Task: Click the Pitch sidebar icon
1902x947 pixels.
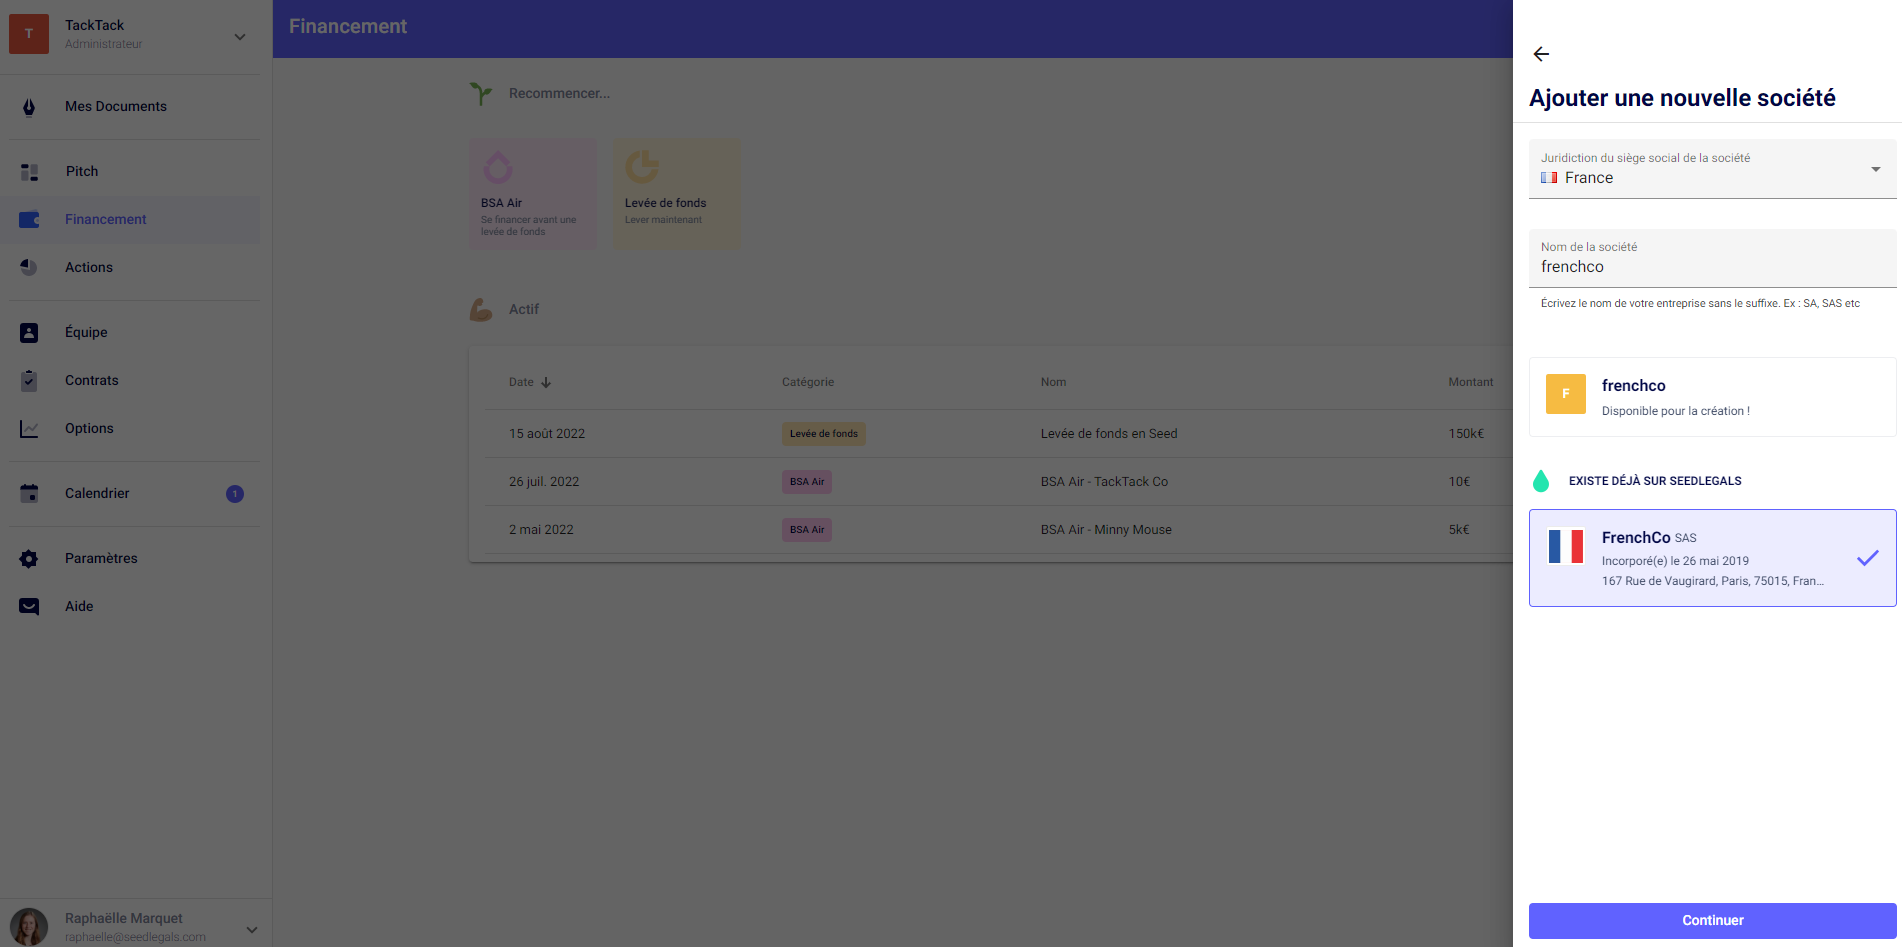Action: point(29,172)
